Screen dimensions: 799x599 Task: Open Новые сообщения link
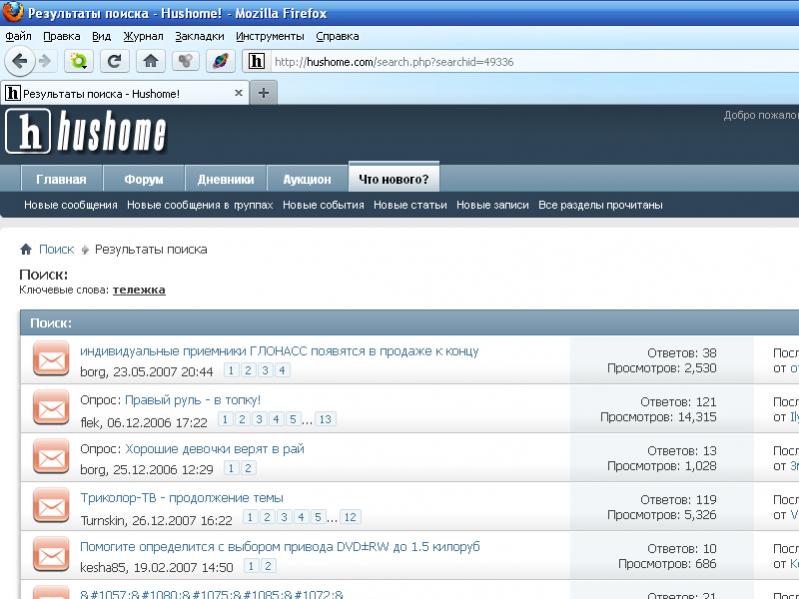tap(71, 205)
